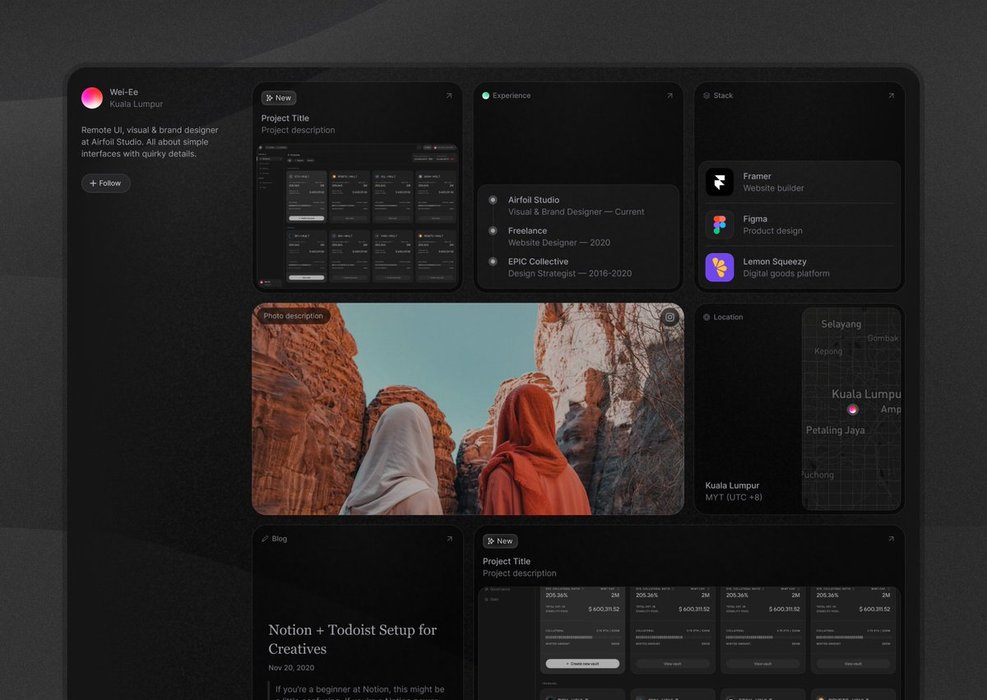Click the New badge on the lower project card
The height and width of the screenshot is (700, 987).
point(500,541)
